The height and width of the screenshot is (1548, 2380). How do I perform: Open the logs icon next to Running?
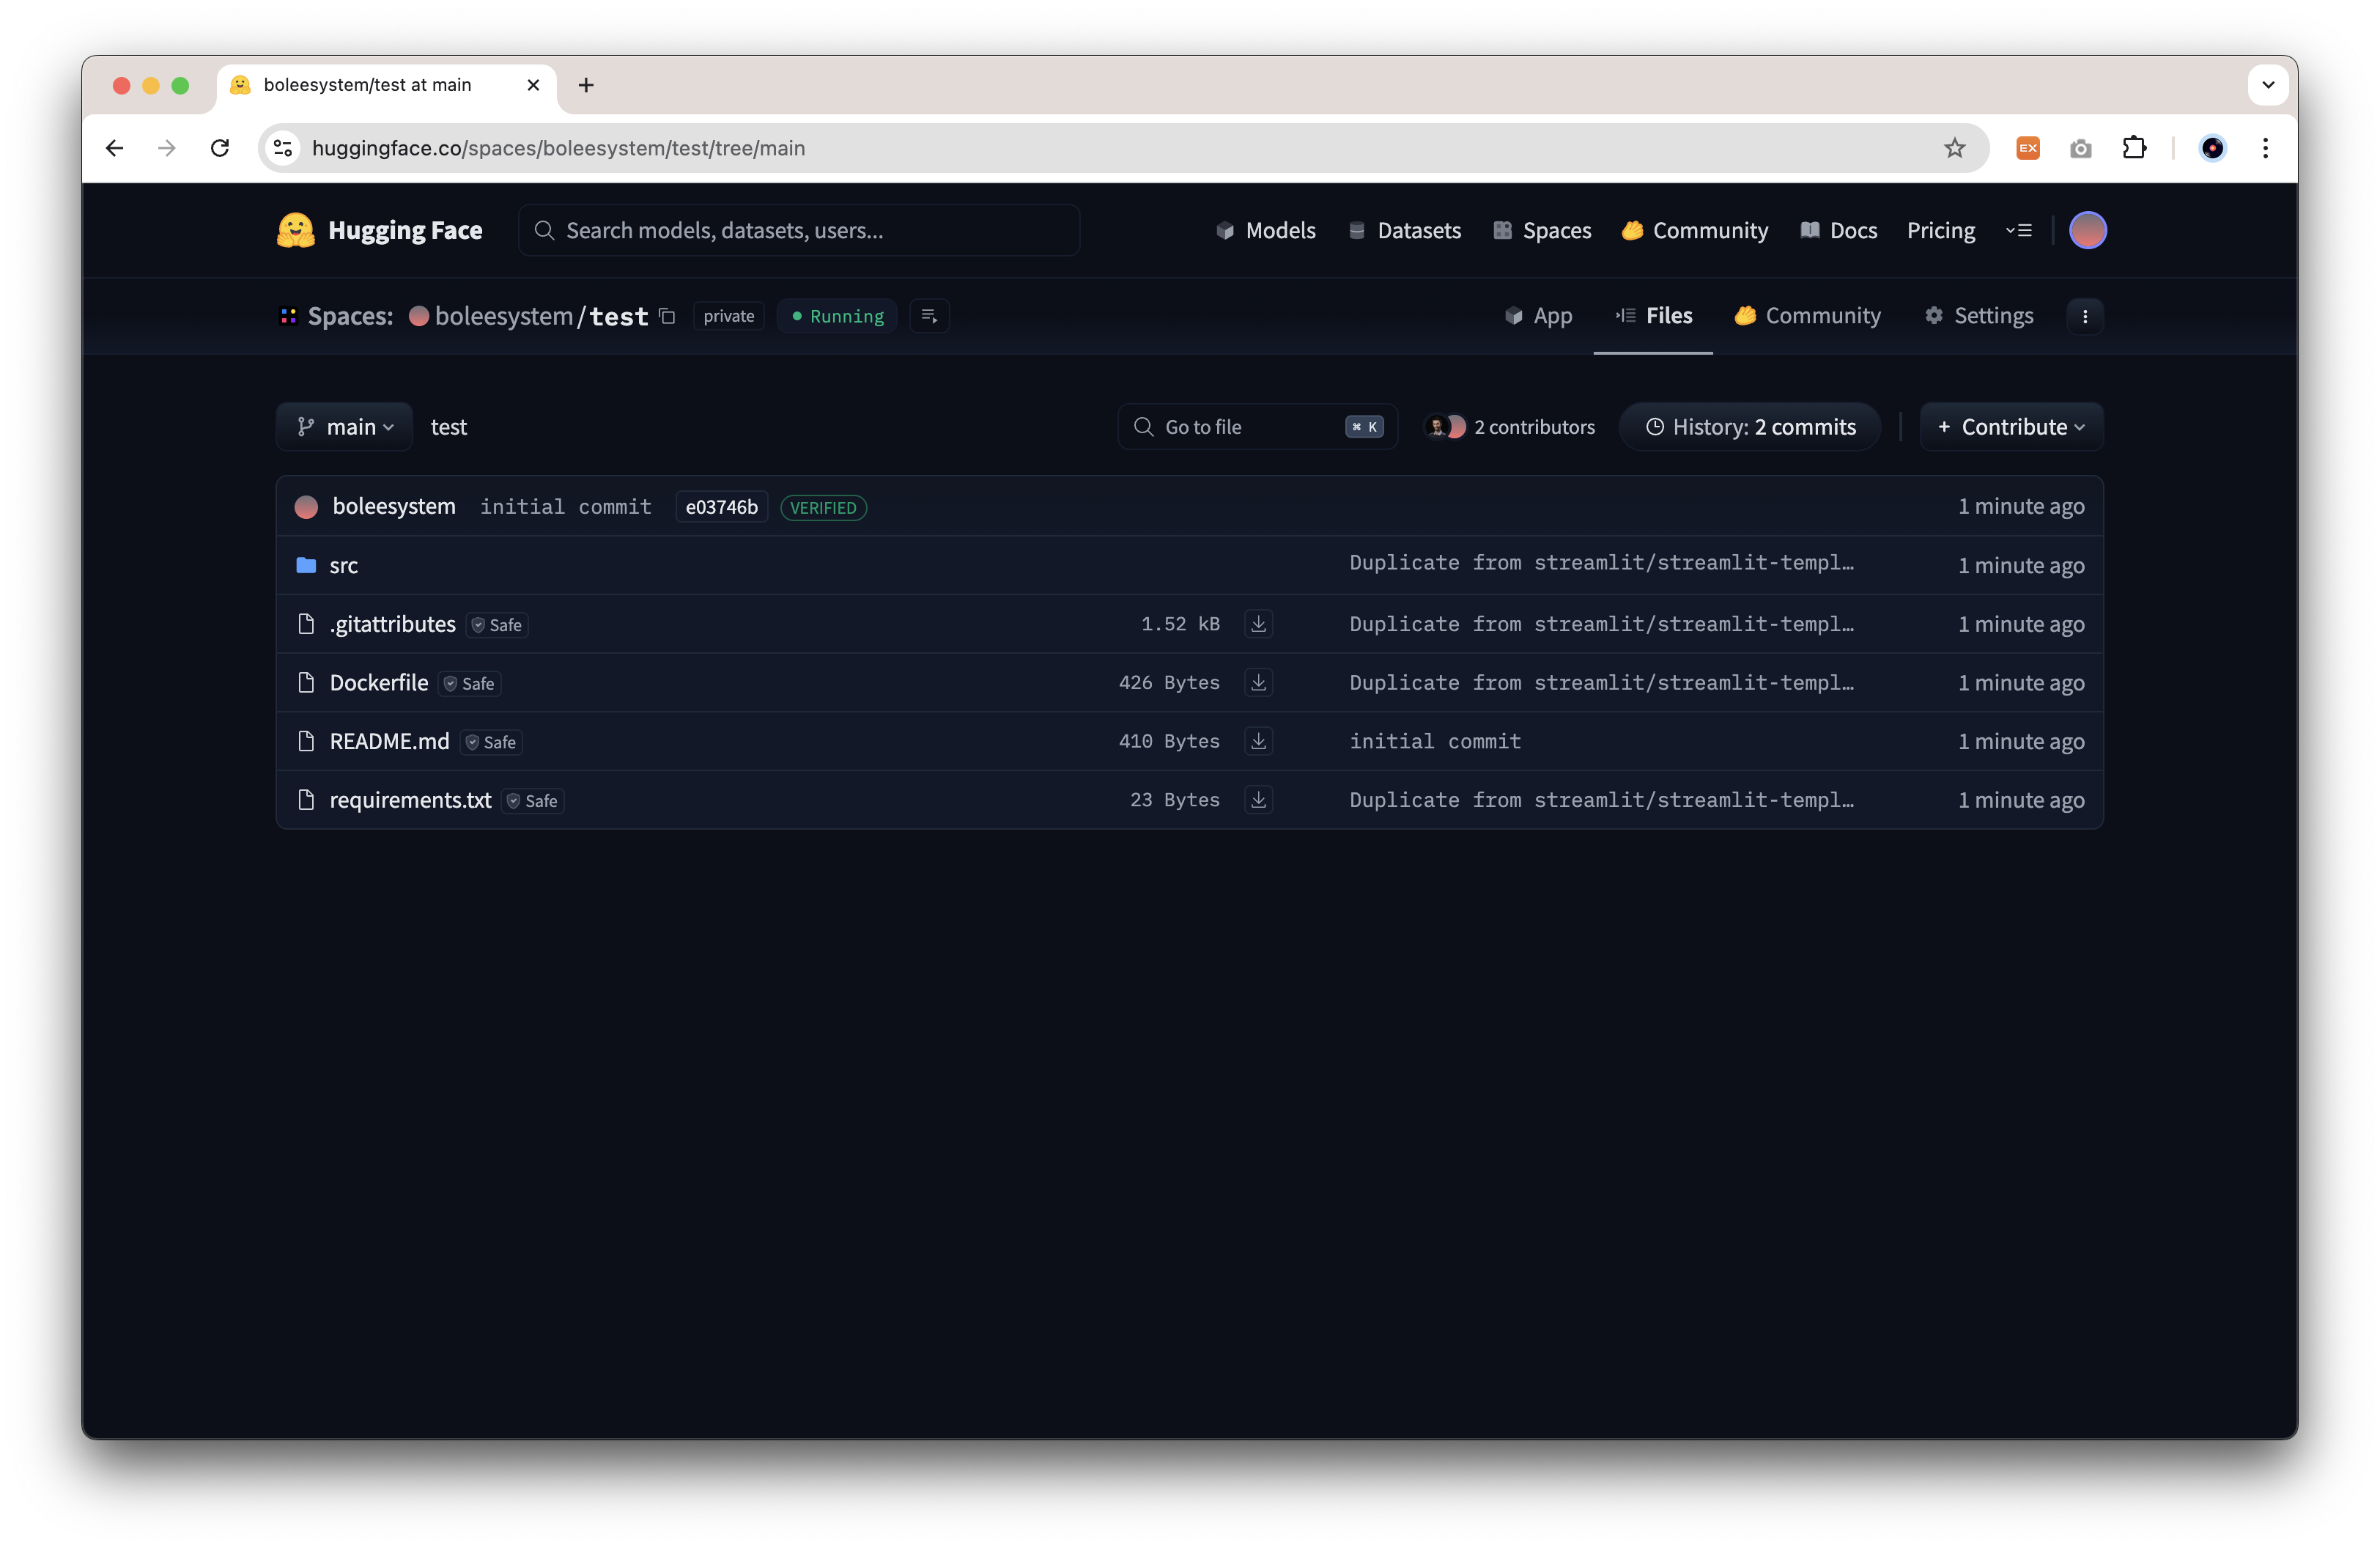point(929,316)
